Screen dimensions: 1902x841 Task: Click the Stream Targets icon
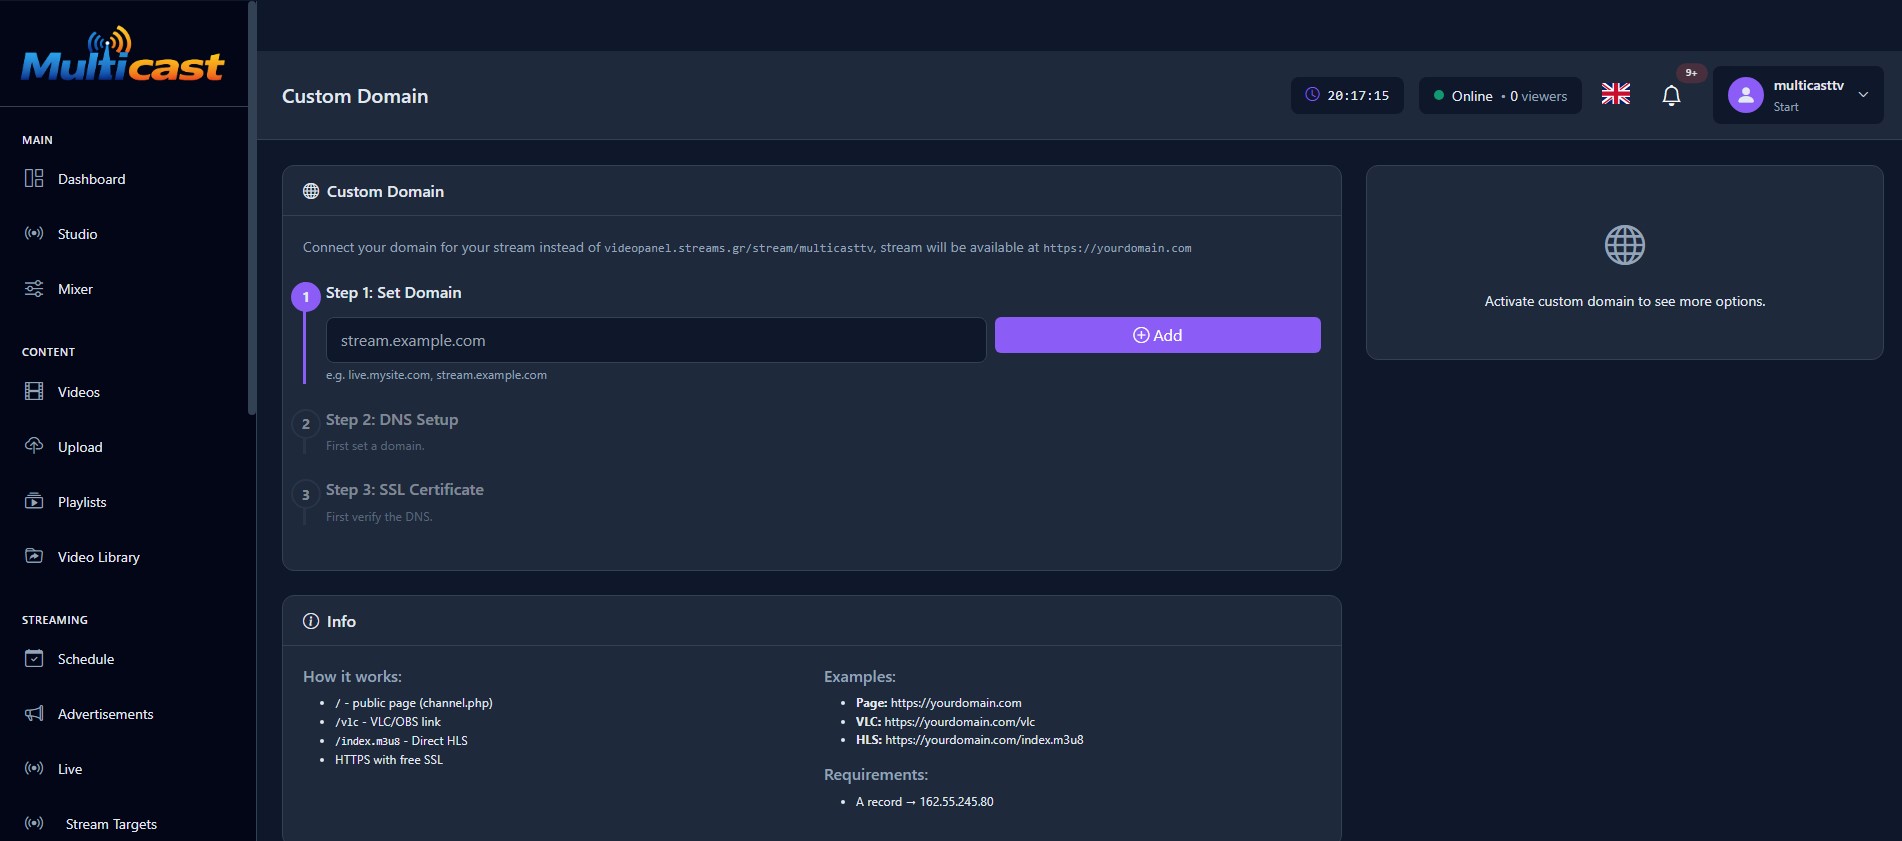34,823
